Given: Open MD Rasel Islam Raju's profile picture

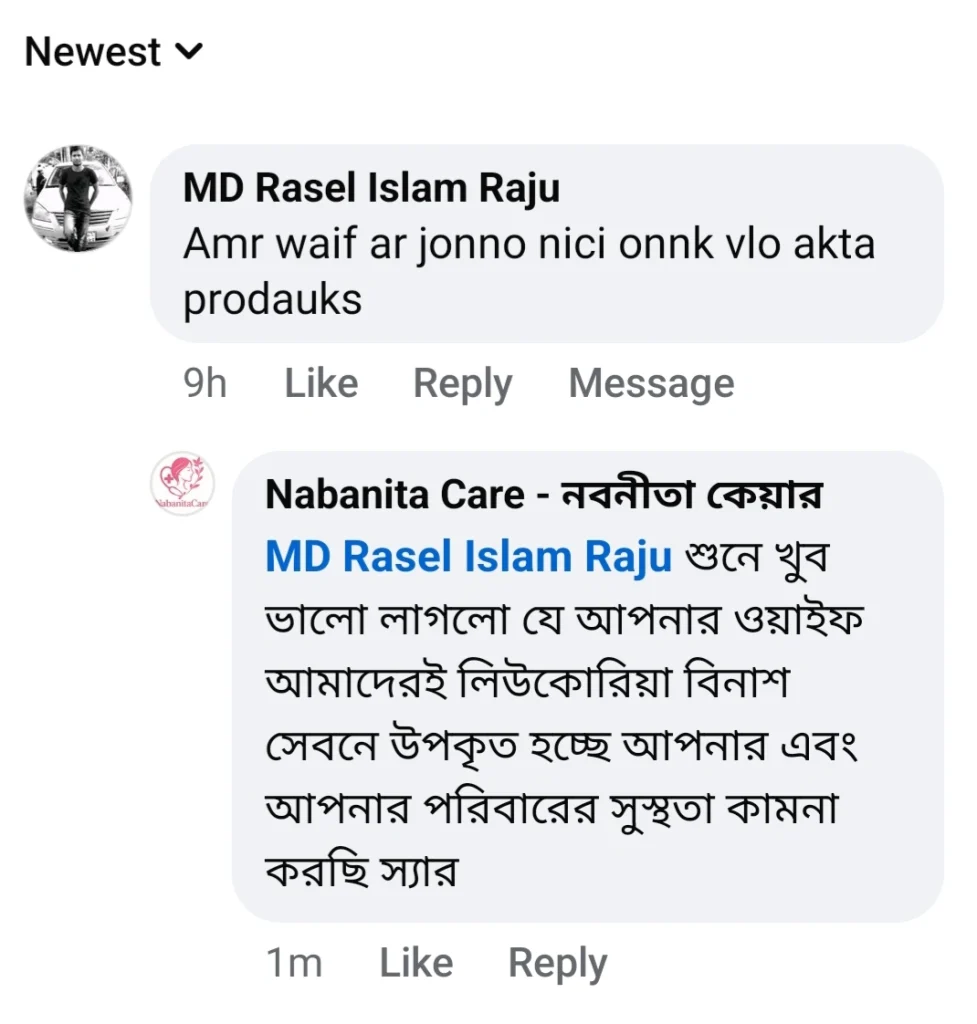Looking at the screenshot, I should click(77, 197).
